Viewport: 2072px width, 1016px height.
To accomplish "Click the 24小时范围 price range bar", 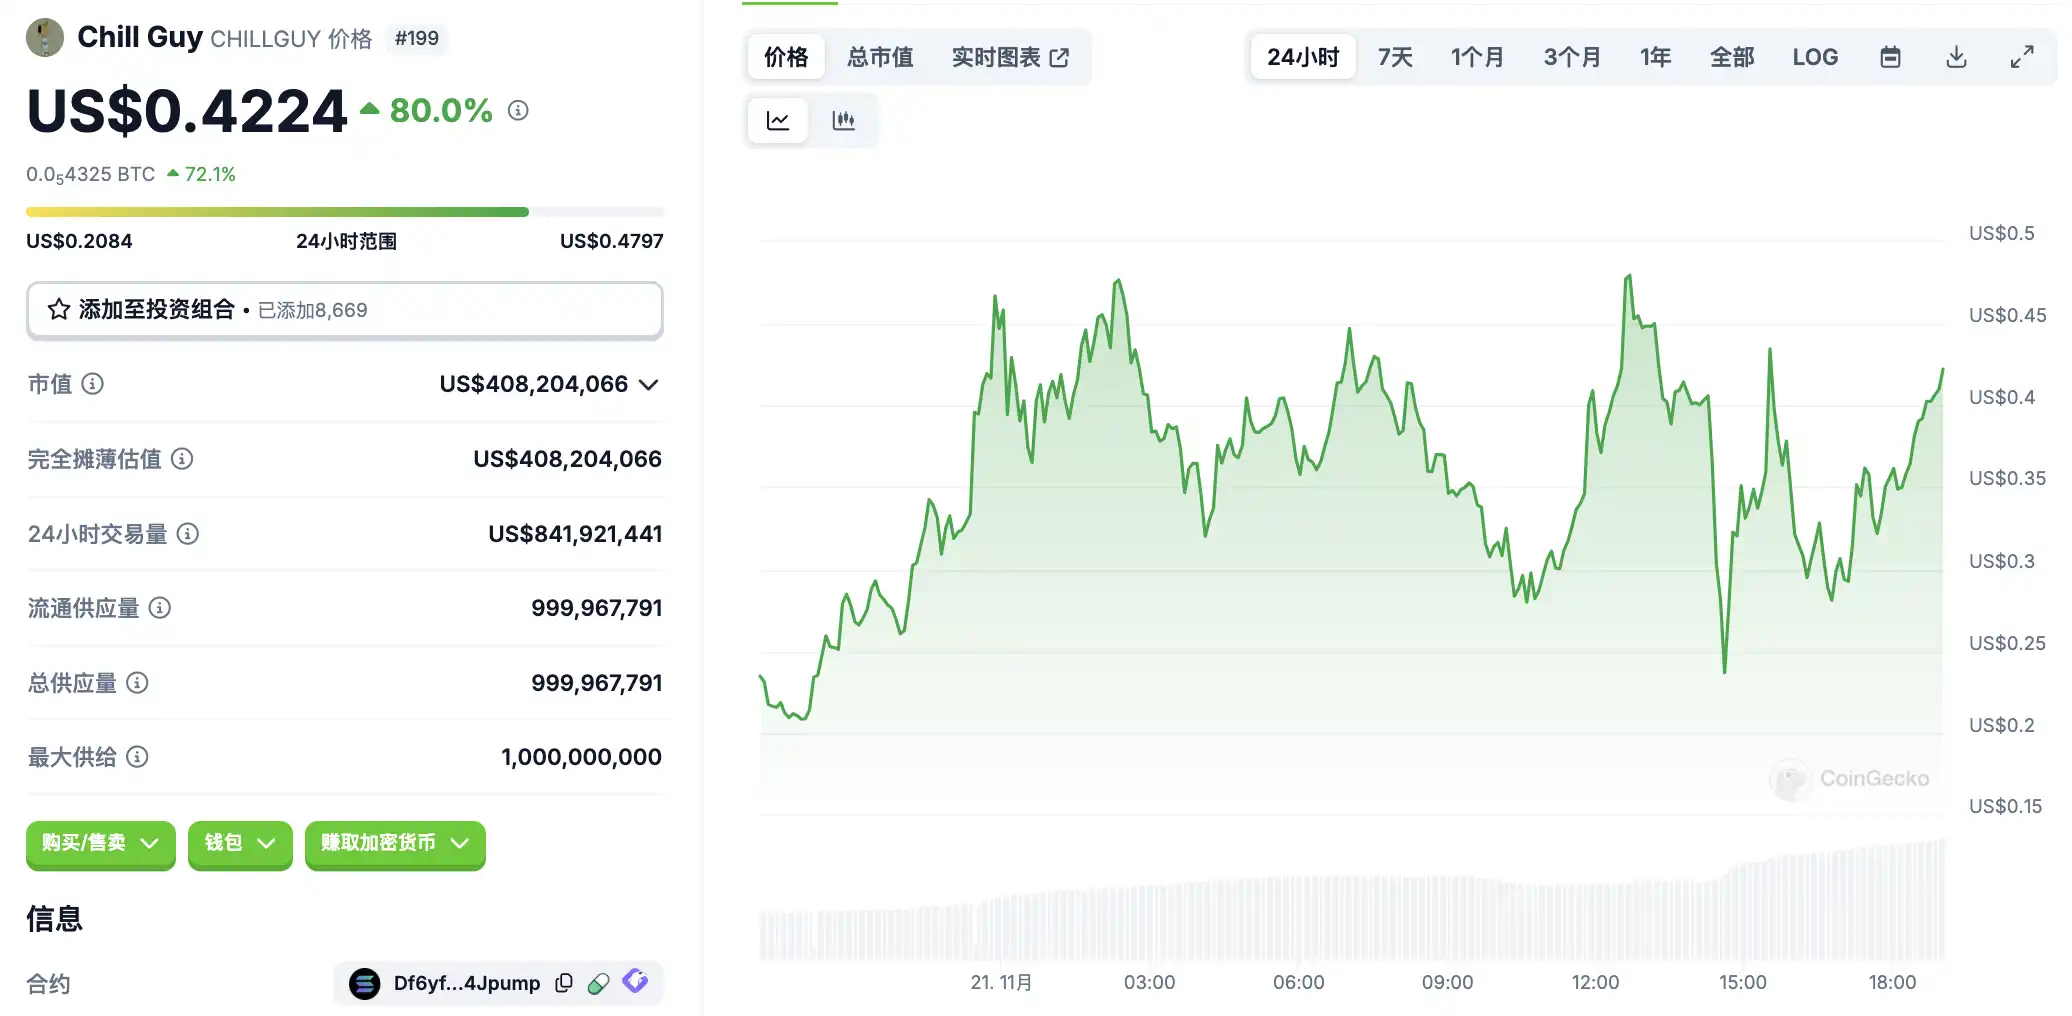I will tap(344, 212).
